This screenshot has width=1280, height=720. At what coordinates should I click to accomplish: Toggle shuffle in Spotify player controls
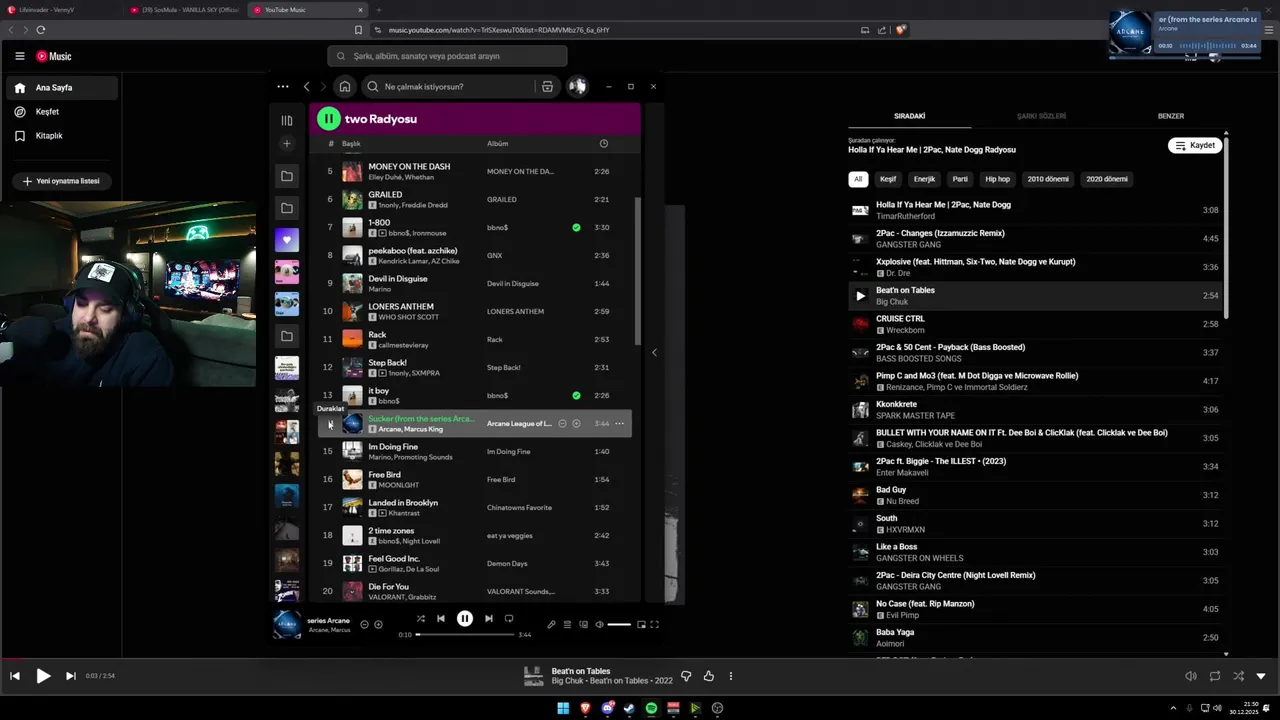pos(420,619)
